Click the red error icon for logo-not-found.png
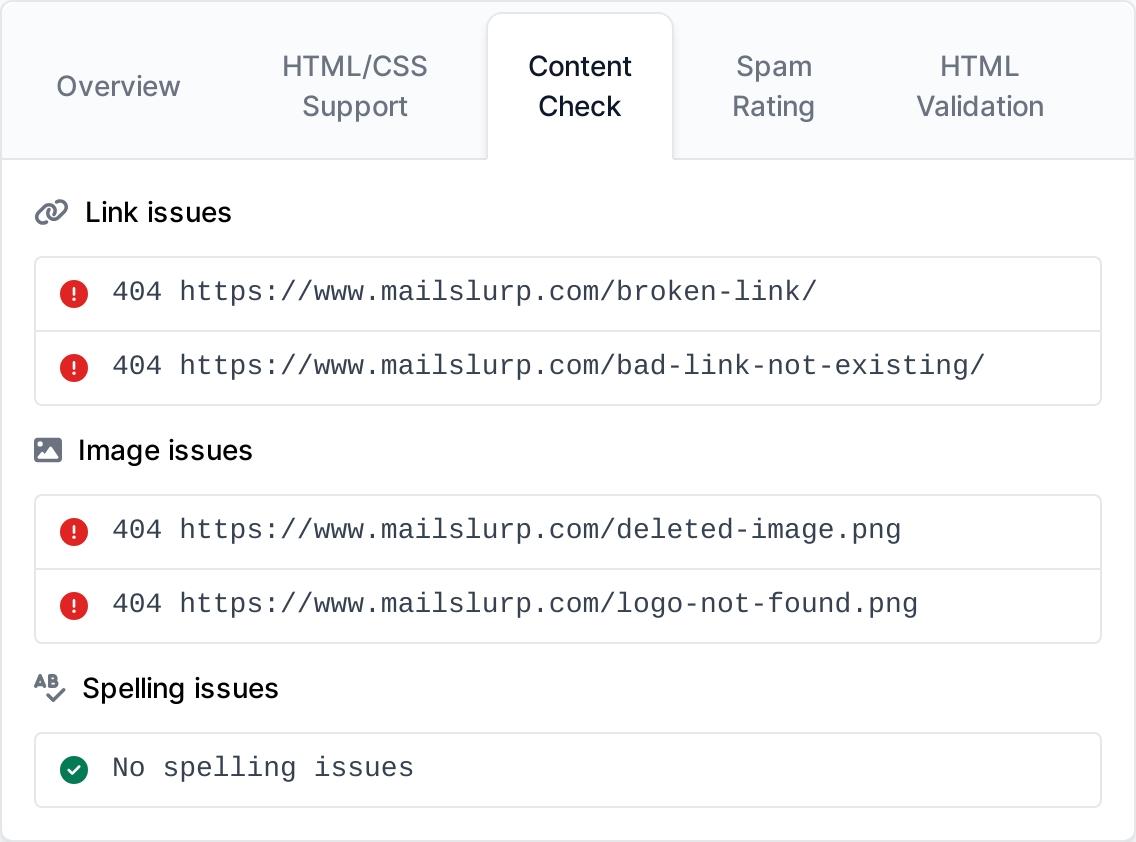 (74, 605)
